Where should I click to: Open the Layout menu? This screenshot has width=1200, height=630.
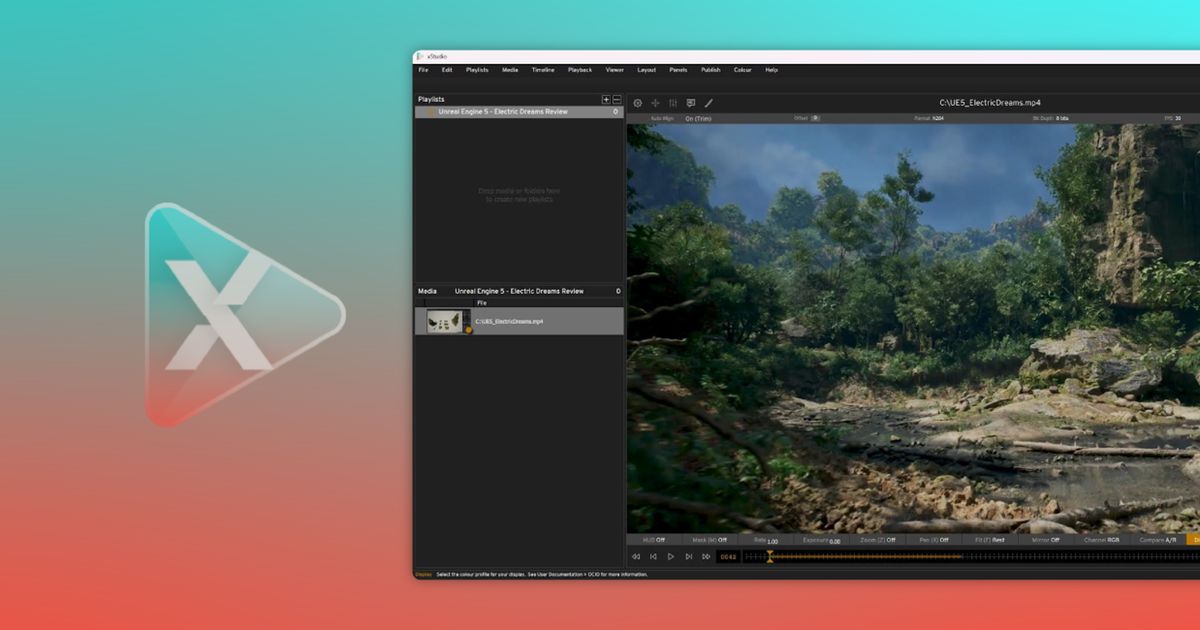click(x=647, y=70)
